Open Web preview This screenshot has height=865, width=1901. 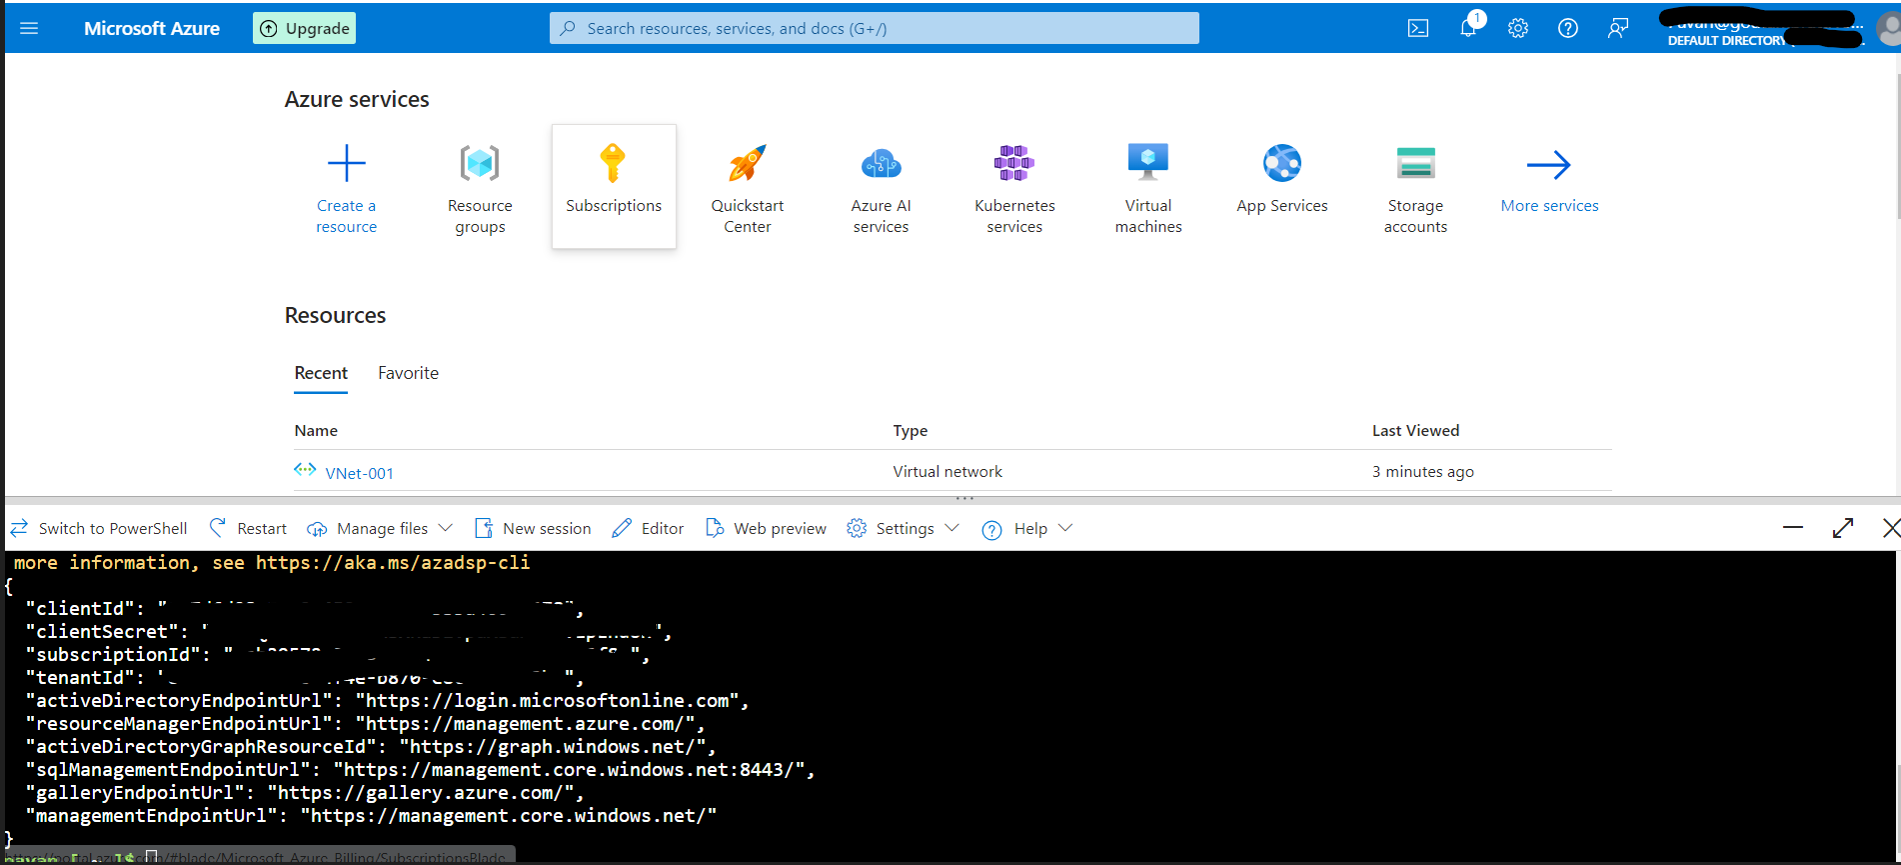[x=766, y=528]
